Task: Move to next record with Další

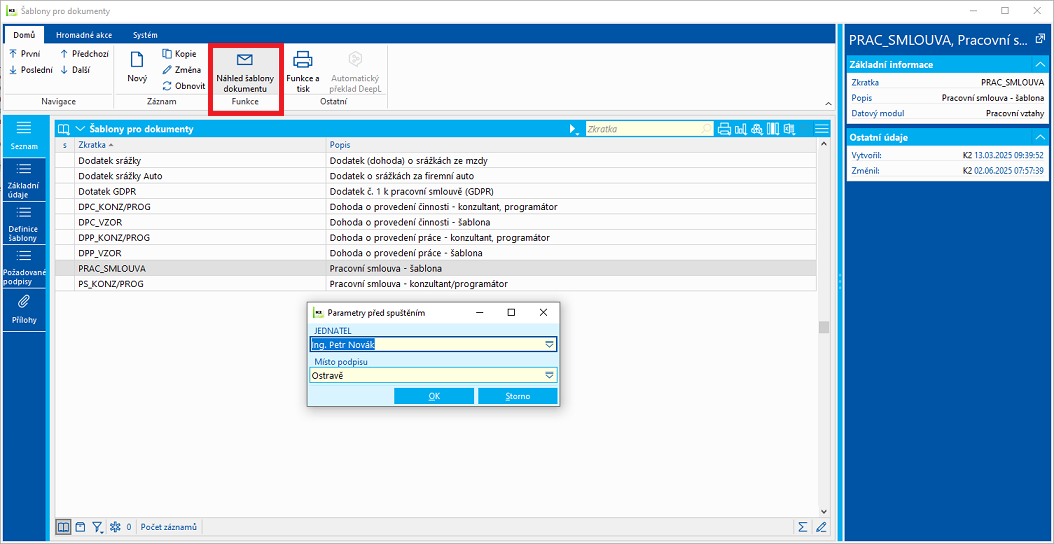Action: click(75, 69)
